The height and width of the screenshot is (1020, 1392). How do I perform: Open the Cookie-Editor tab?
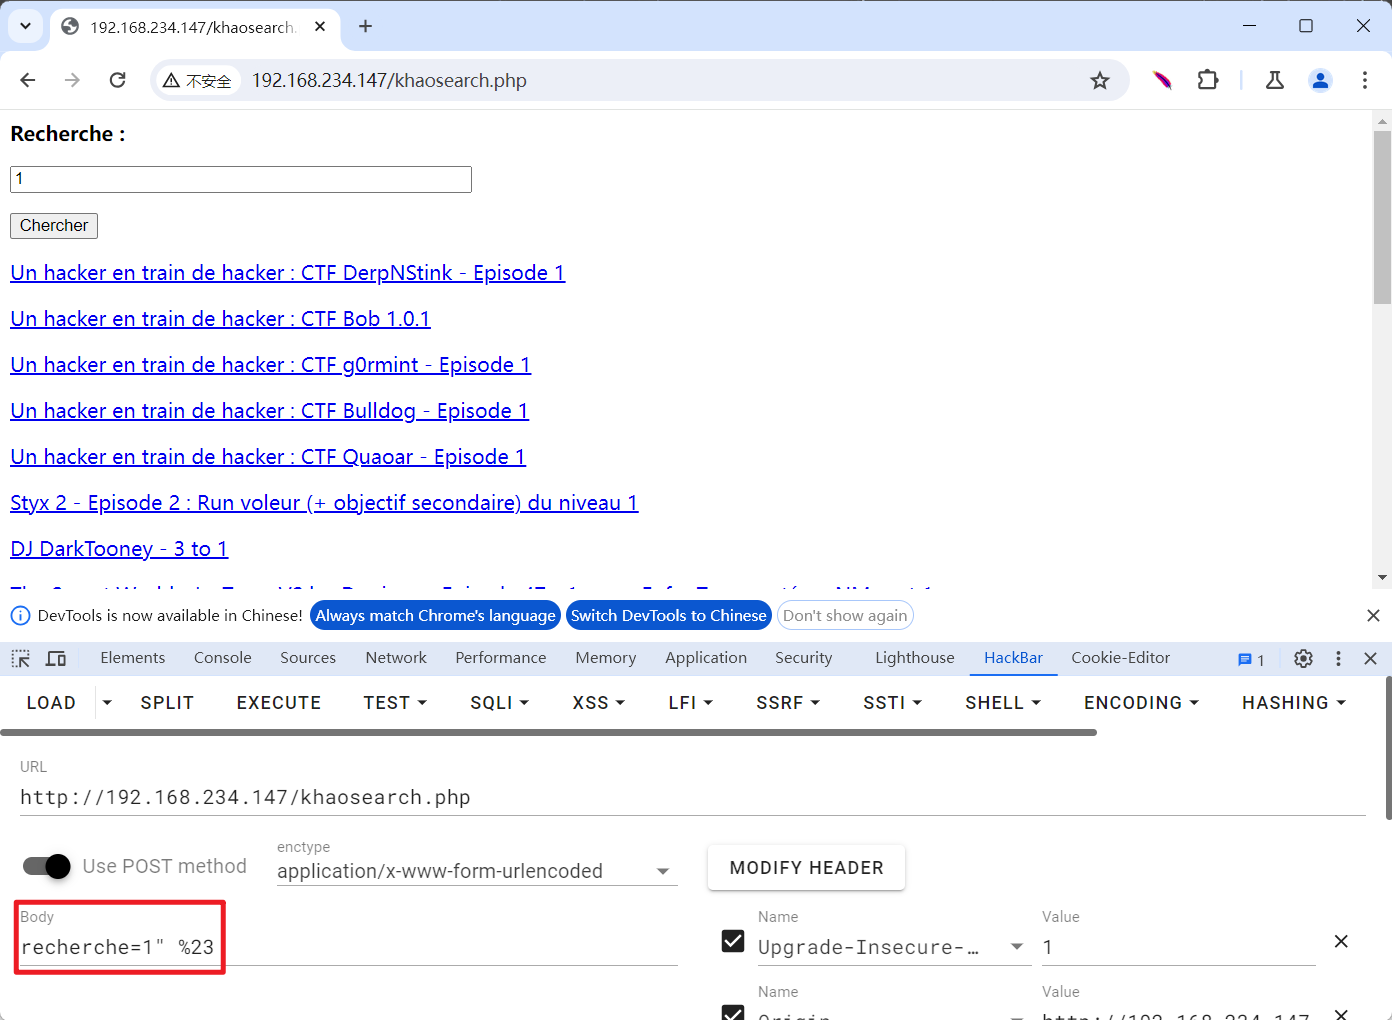point(1120,658)
